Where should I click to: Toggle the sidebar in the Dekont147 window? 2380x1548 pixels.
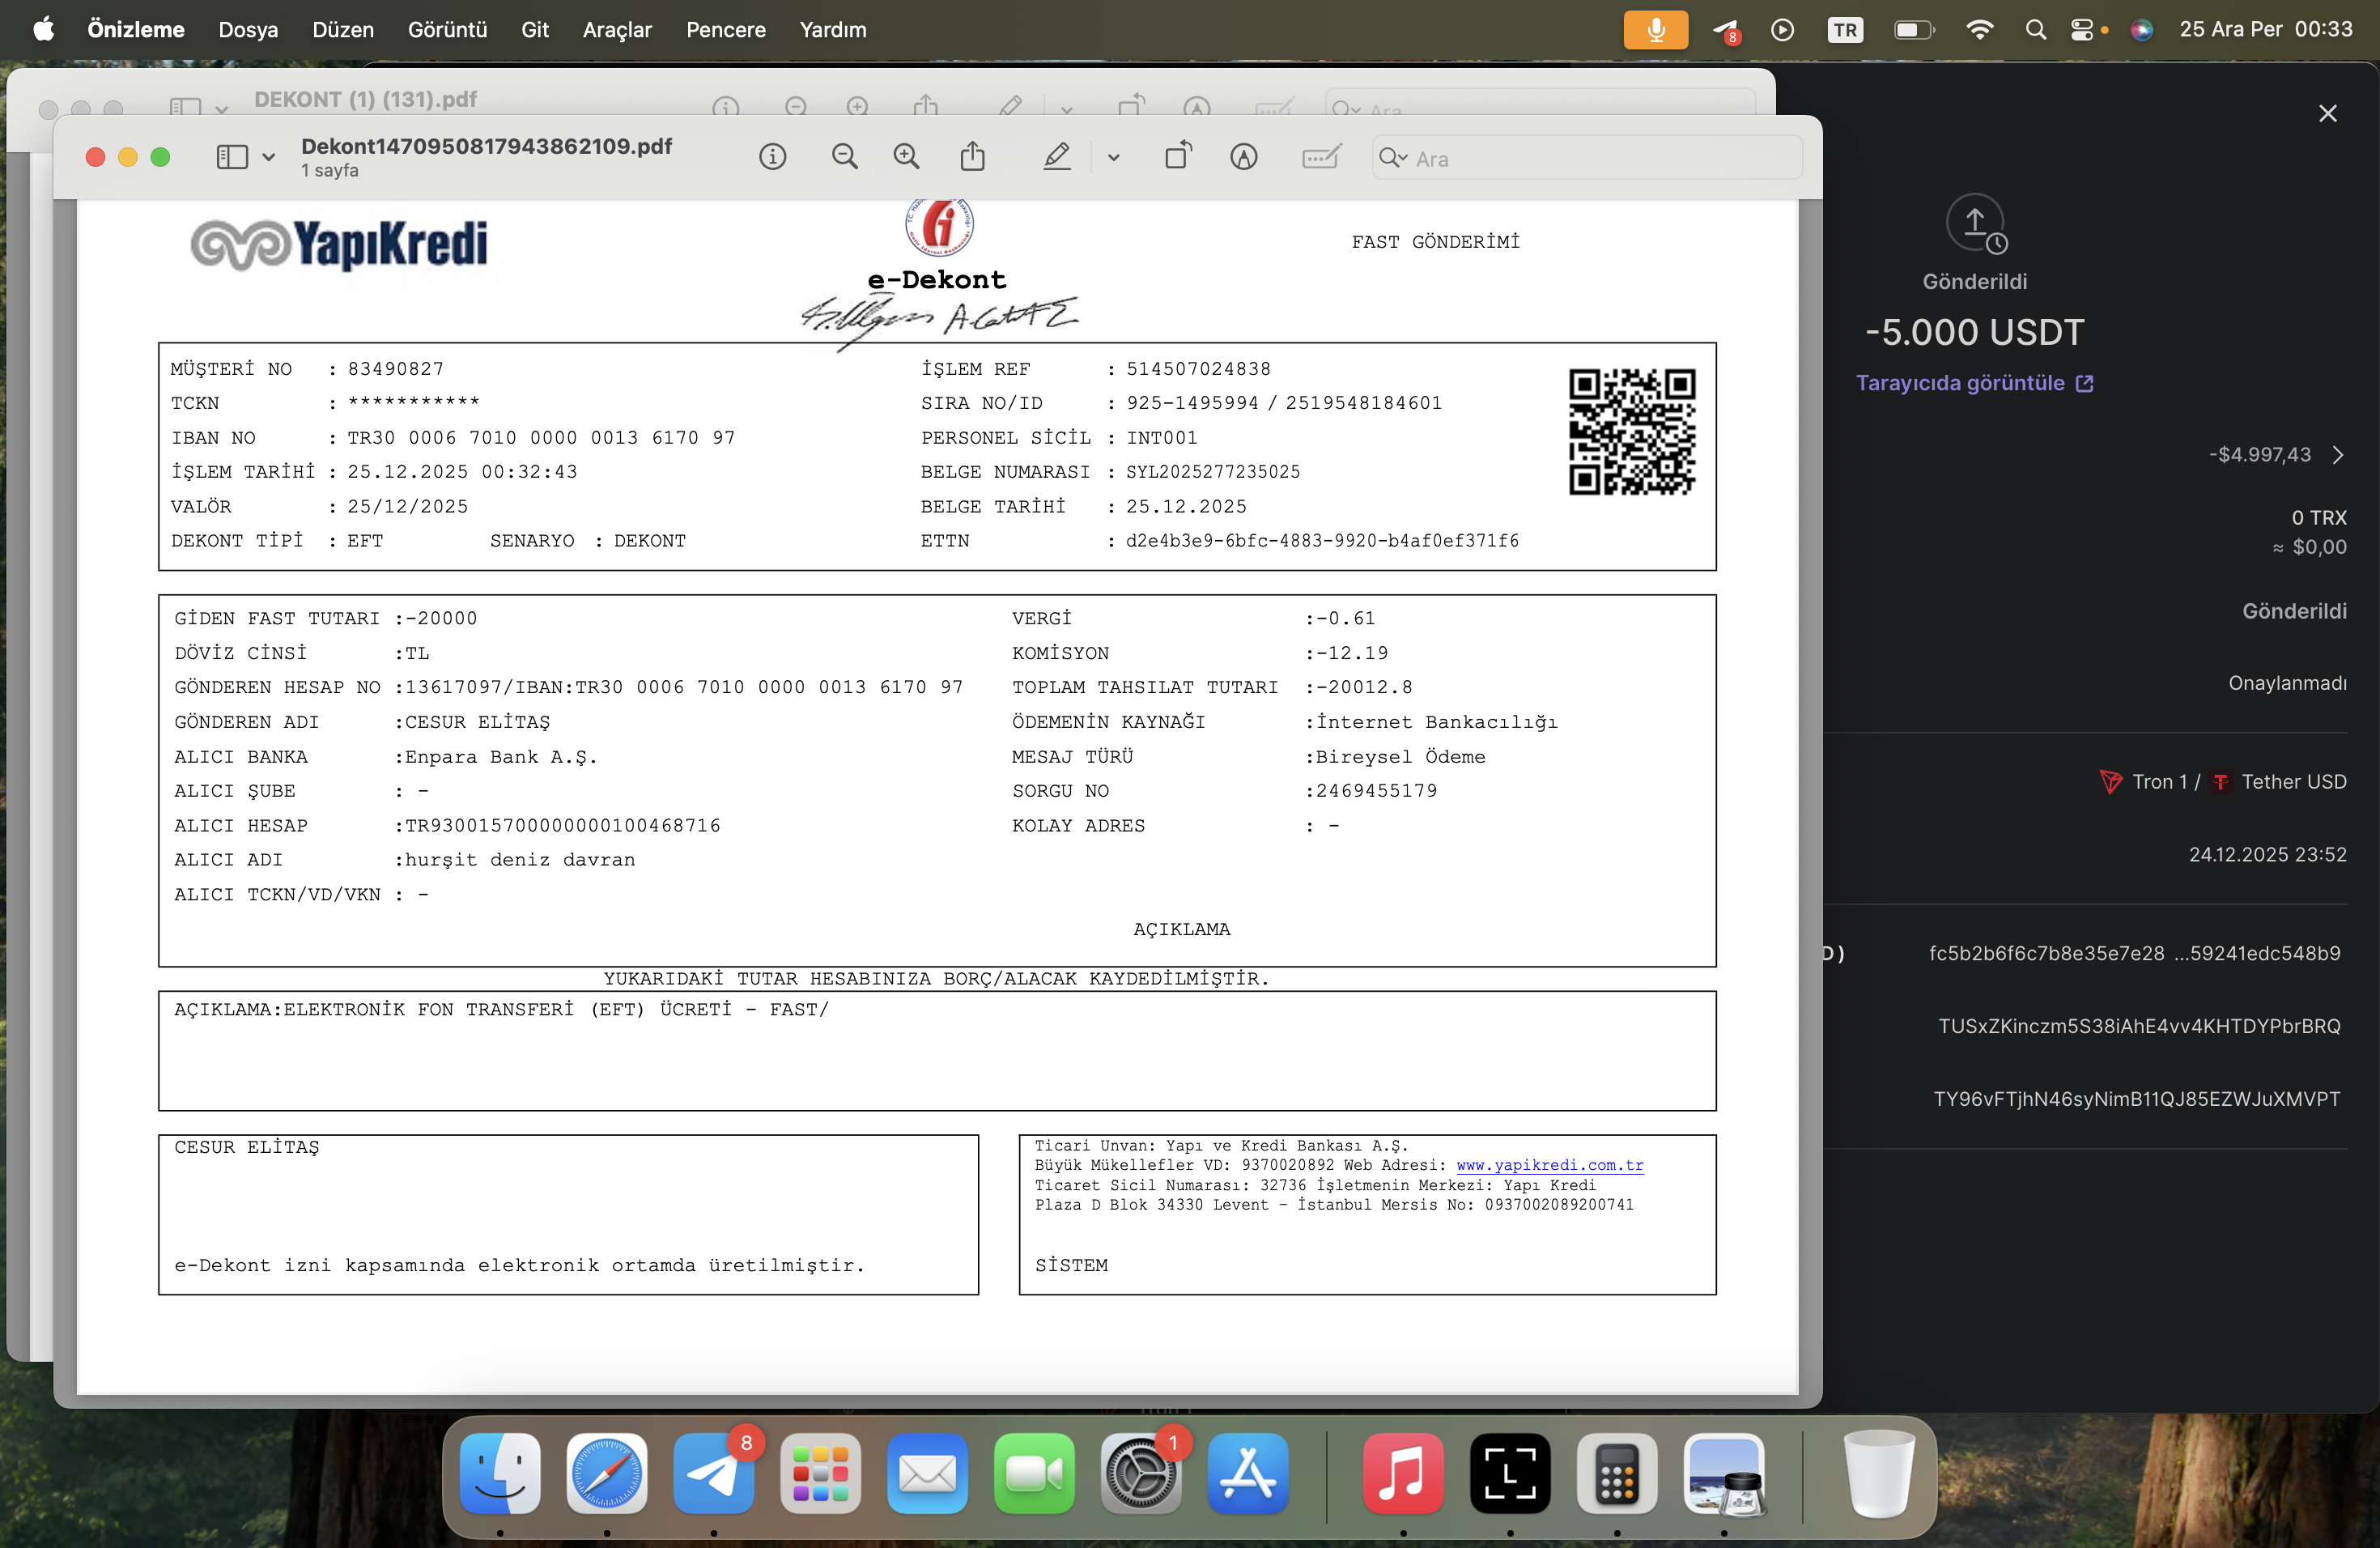[x=232, y=157]
